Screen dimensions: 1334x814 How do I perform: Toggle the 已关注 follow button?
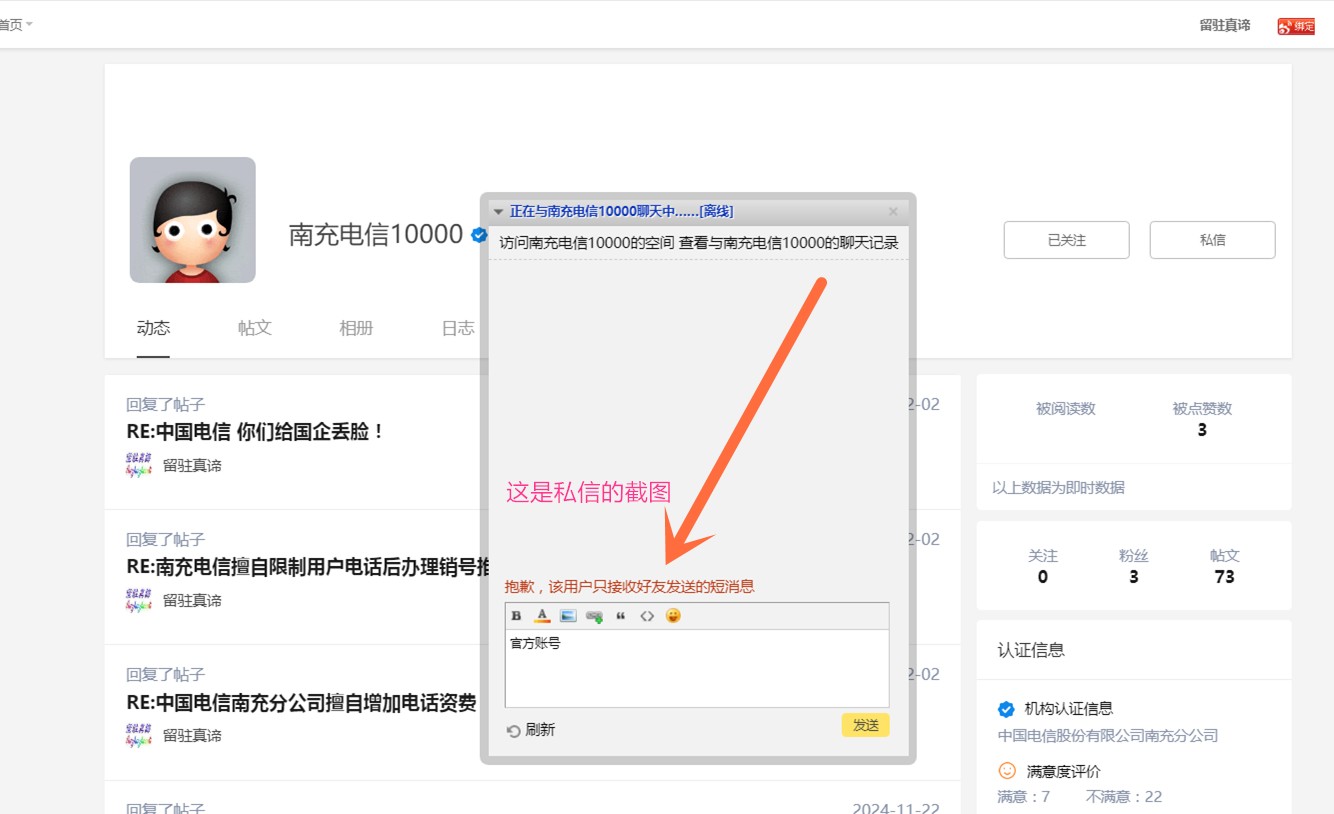coord(1066,240)
